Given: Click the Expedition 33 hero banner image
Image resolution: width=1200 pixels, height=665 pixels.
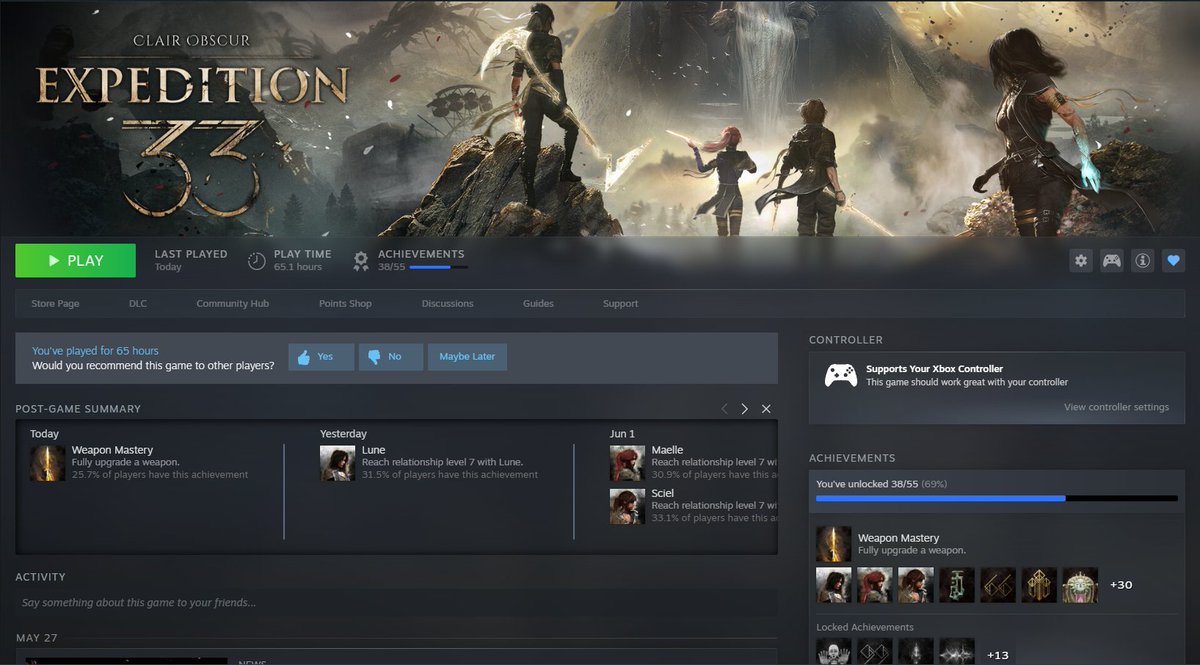Looking at the screenshot, I should pyautogui.click(x=600, y=118).
